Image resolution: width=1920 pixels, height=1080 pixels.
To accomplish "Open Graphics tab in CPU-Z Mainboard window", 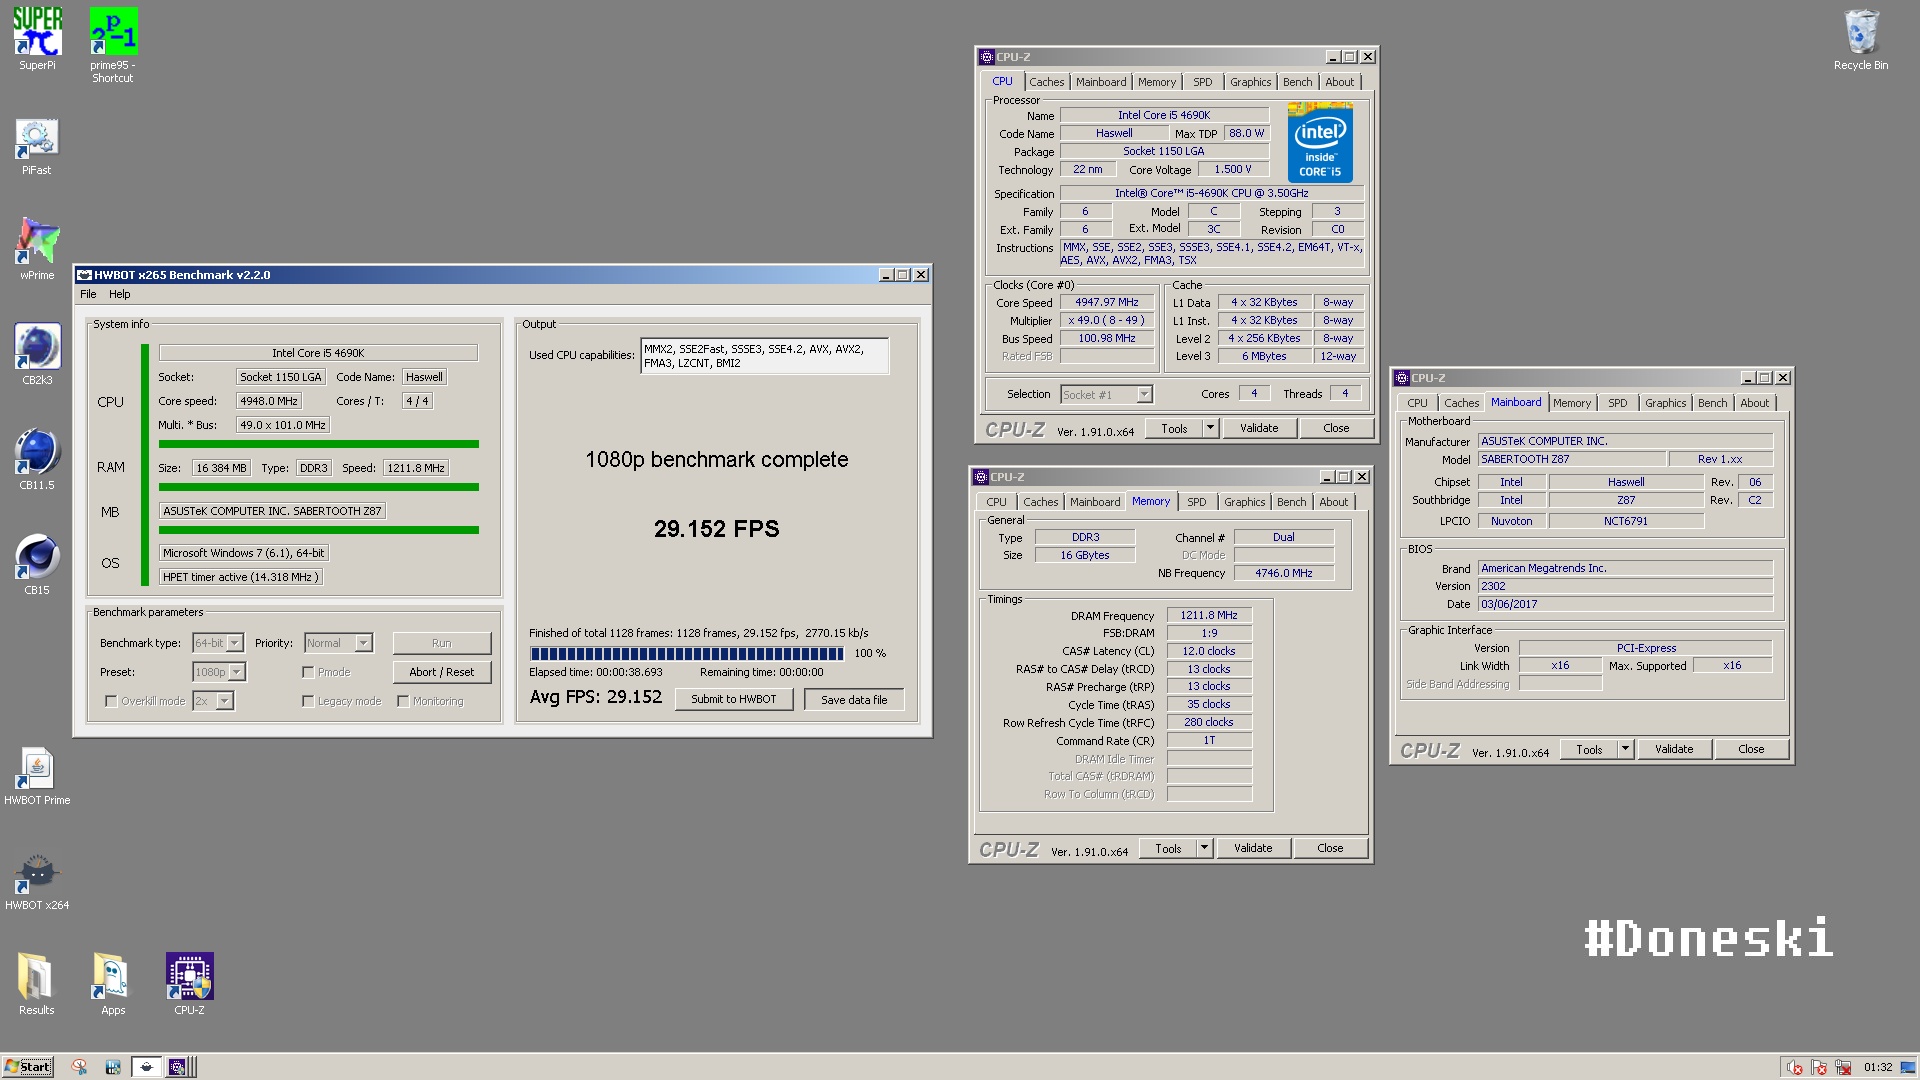I will pos(1665,403).
